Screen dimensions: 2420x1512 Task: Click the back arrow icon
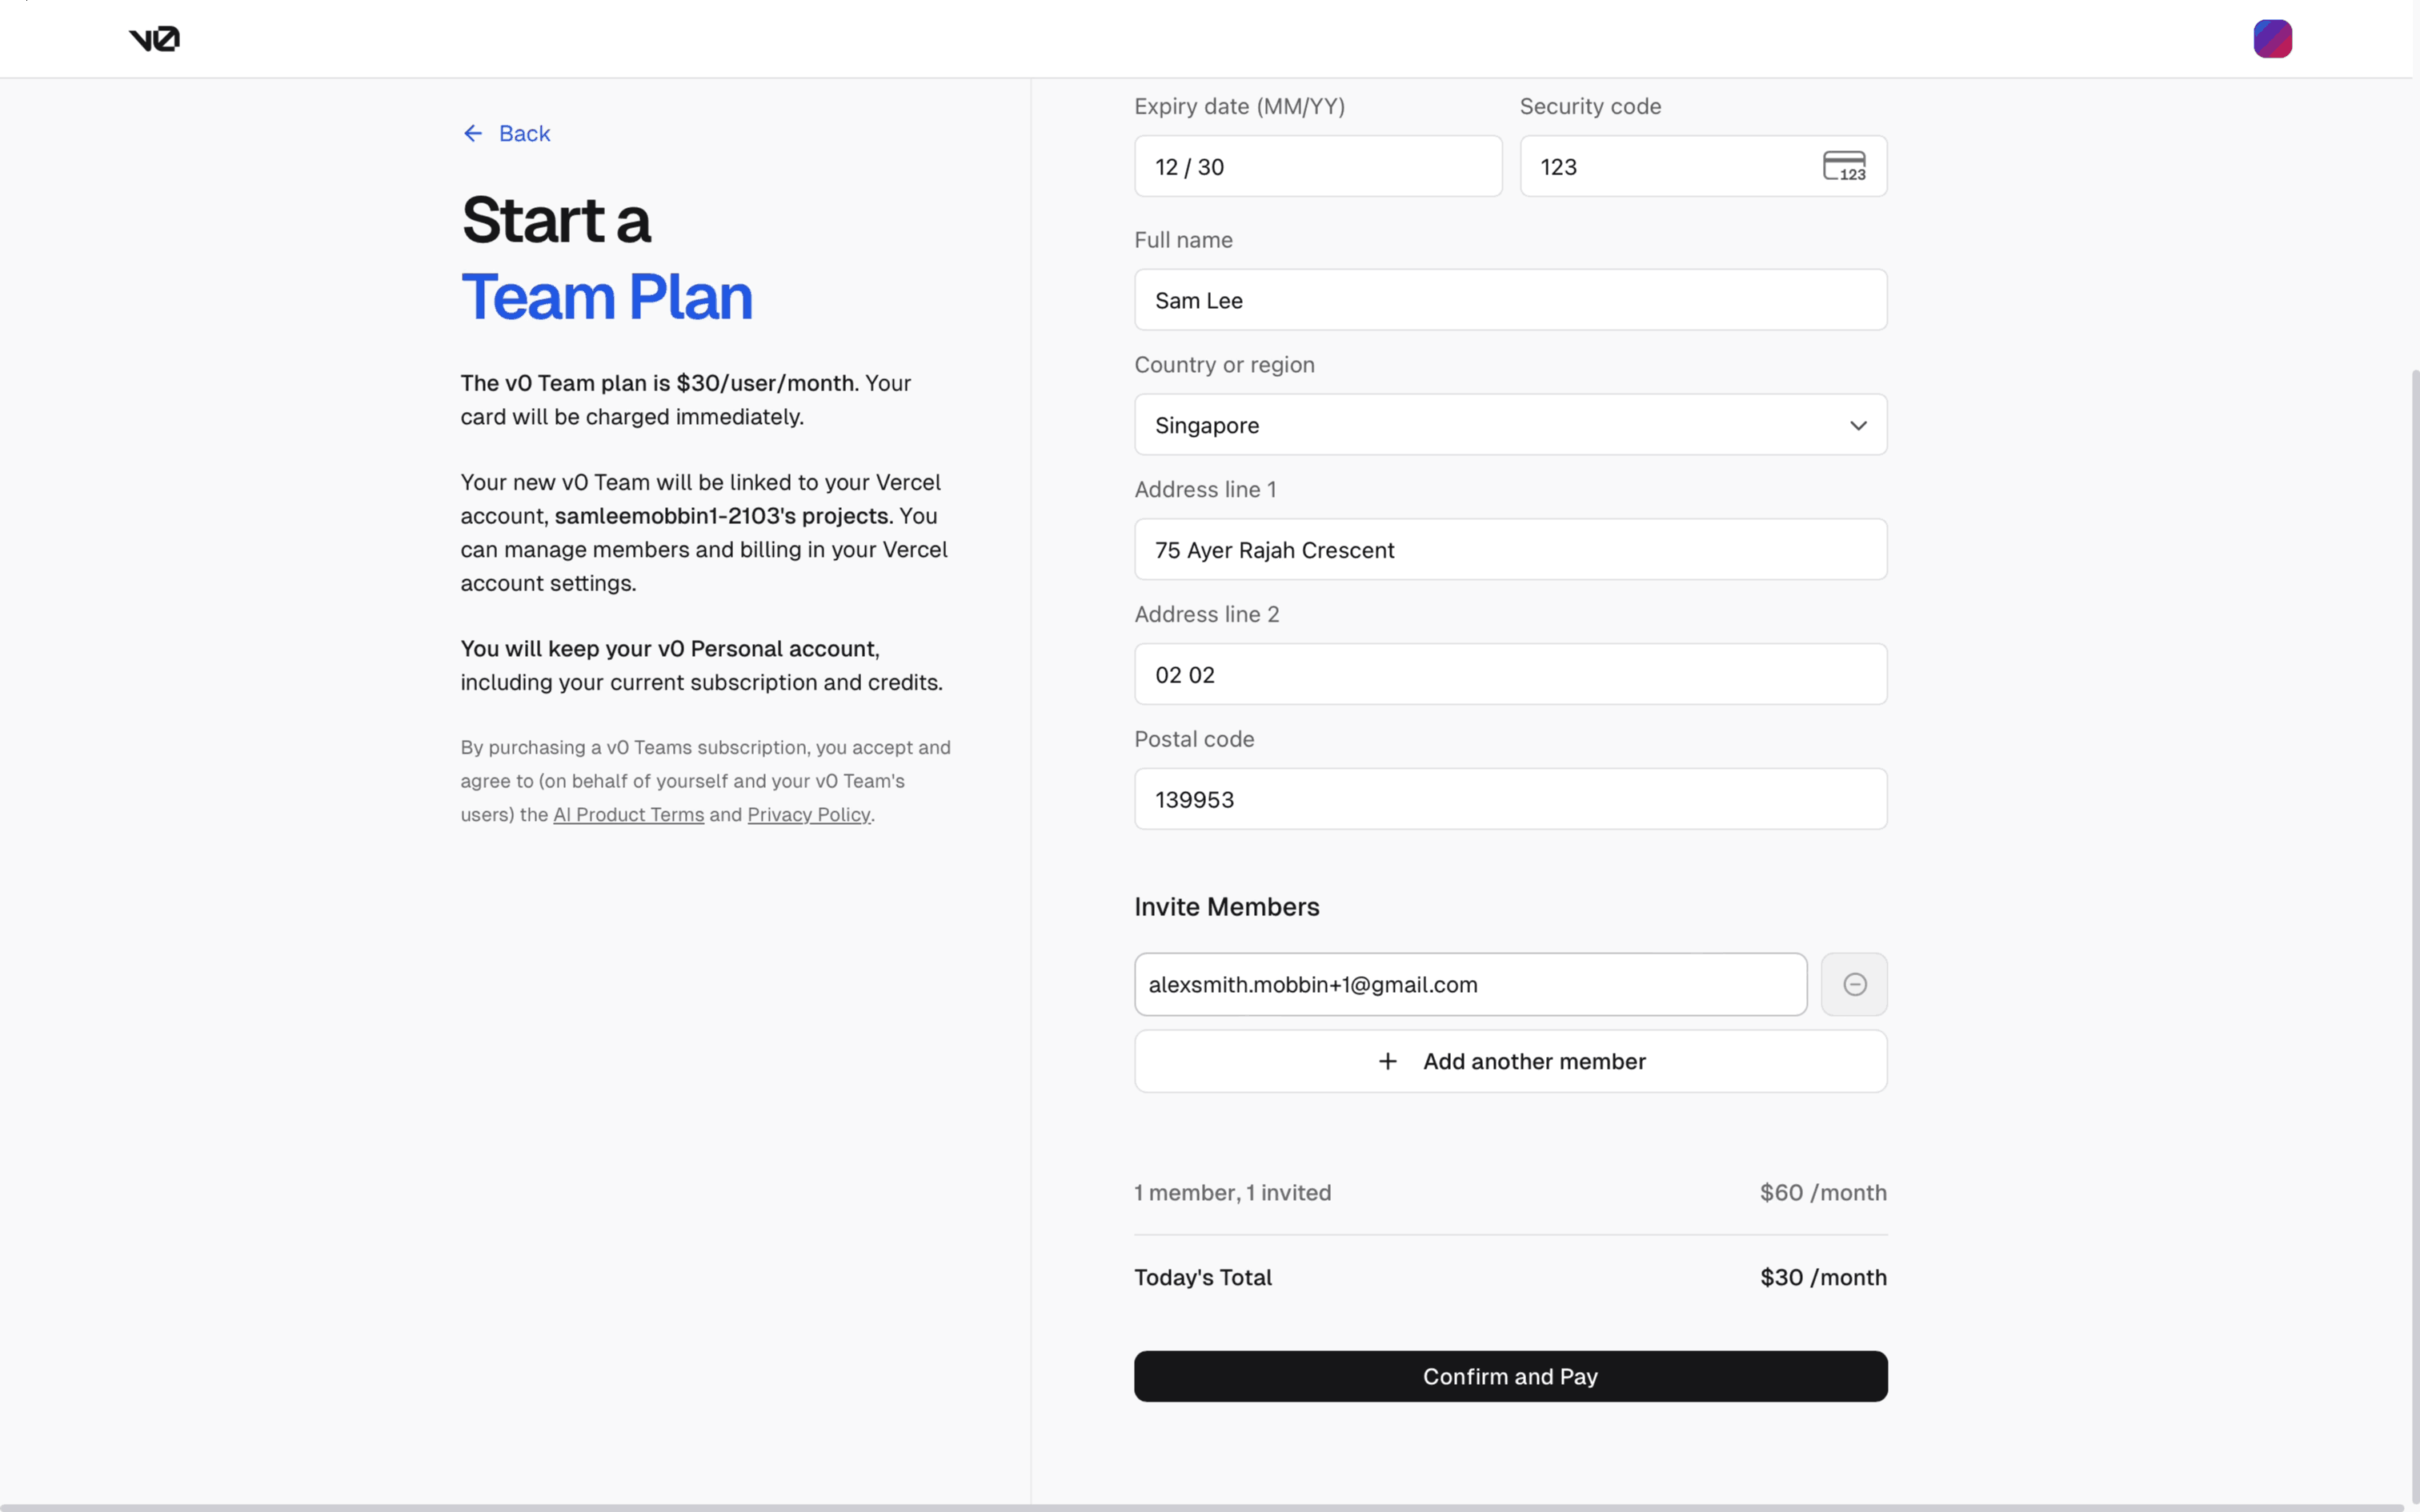click(473, 133)
